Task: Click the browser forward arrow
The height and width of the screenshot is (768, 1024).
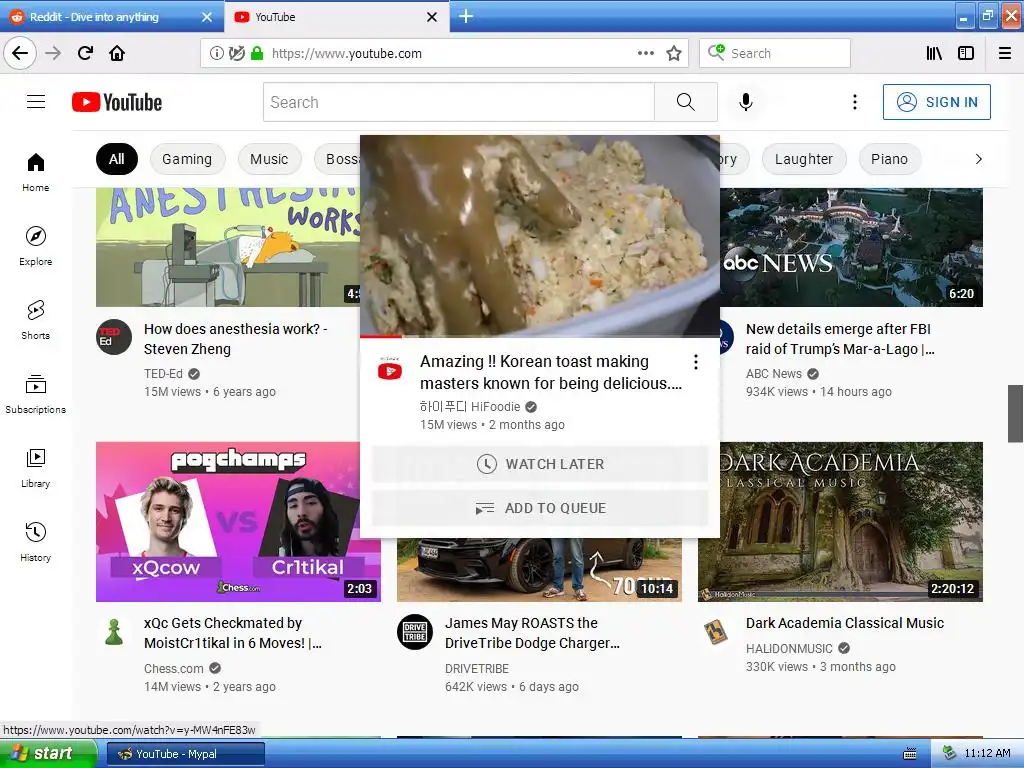Action: [x=53, y=53]
